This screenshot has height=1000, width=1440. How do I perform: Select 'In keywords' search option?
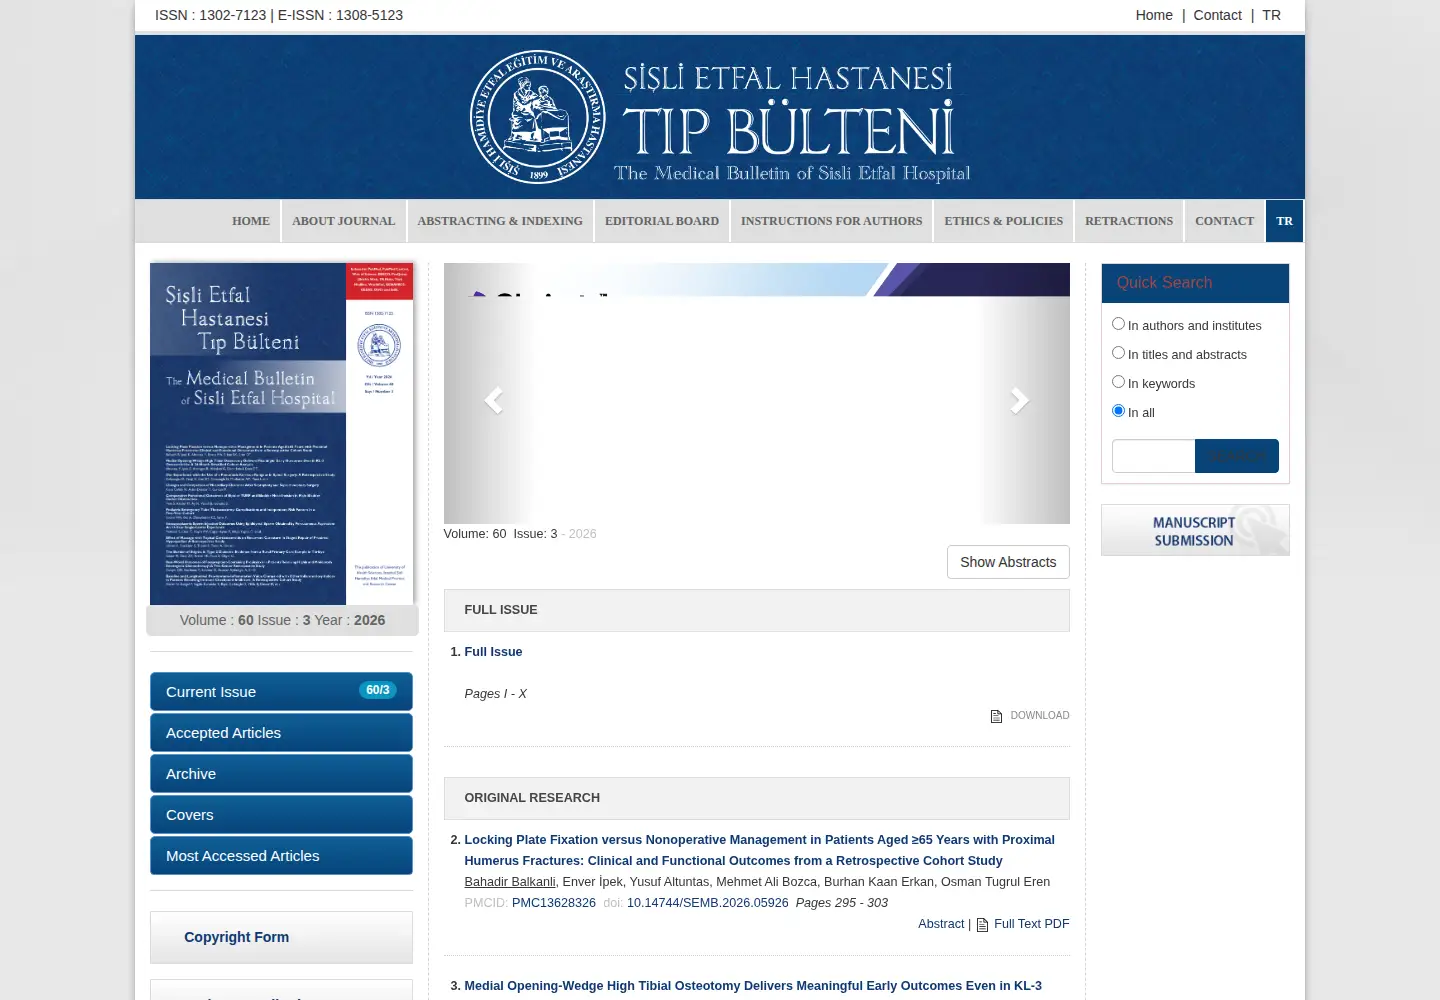(1118, 382)
